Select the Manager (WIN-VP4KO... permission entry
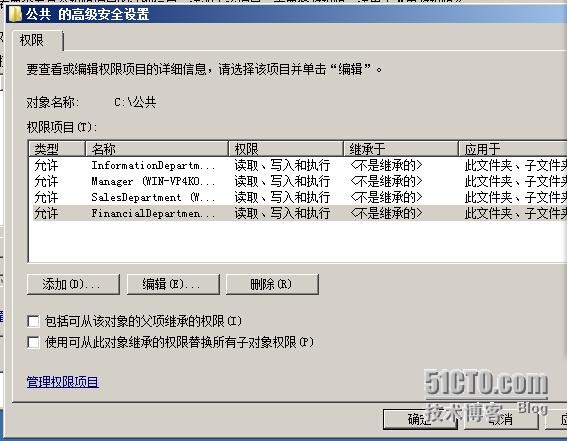This screenshot has width=567, height=441. point(299,181)
